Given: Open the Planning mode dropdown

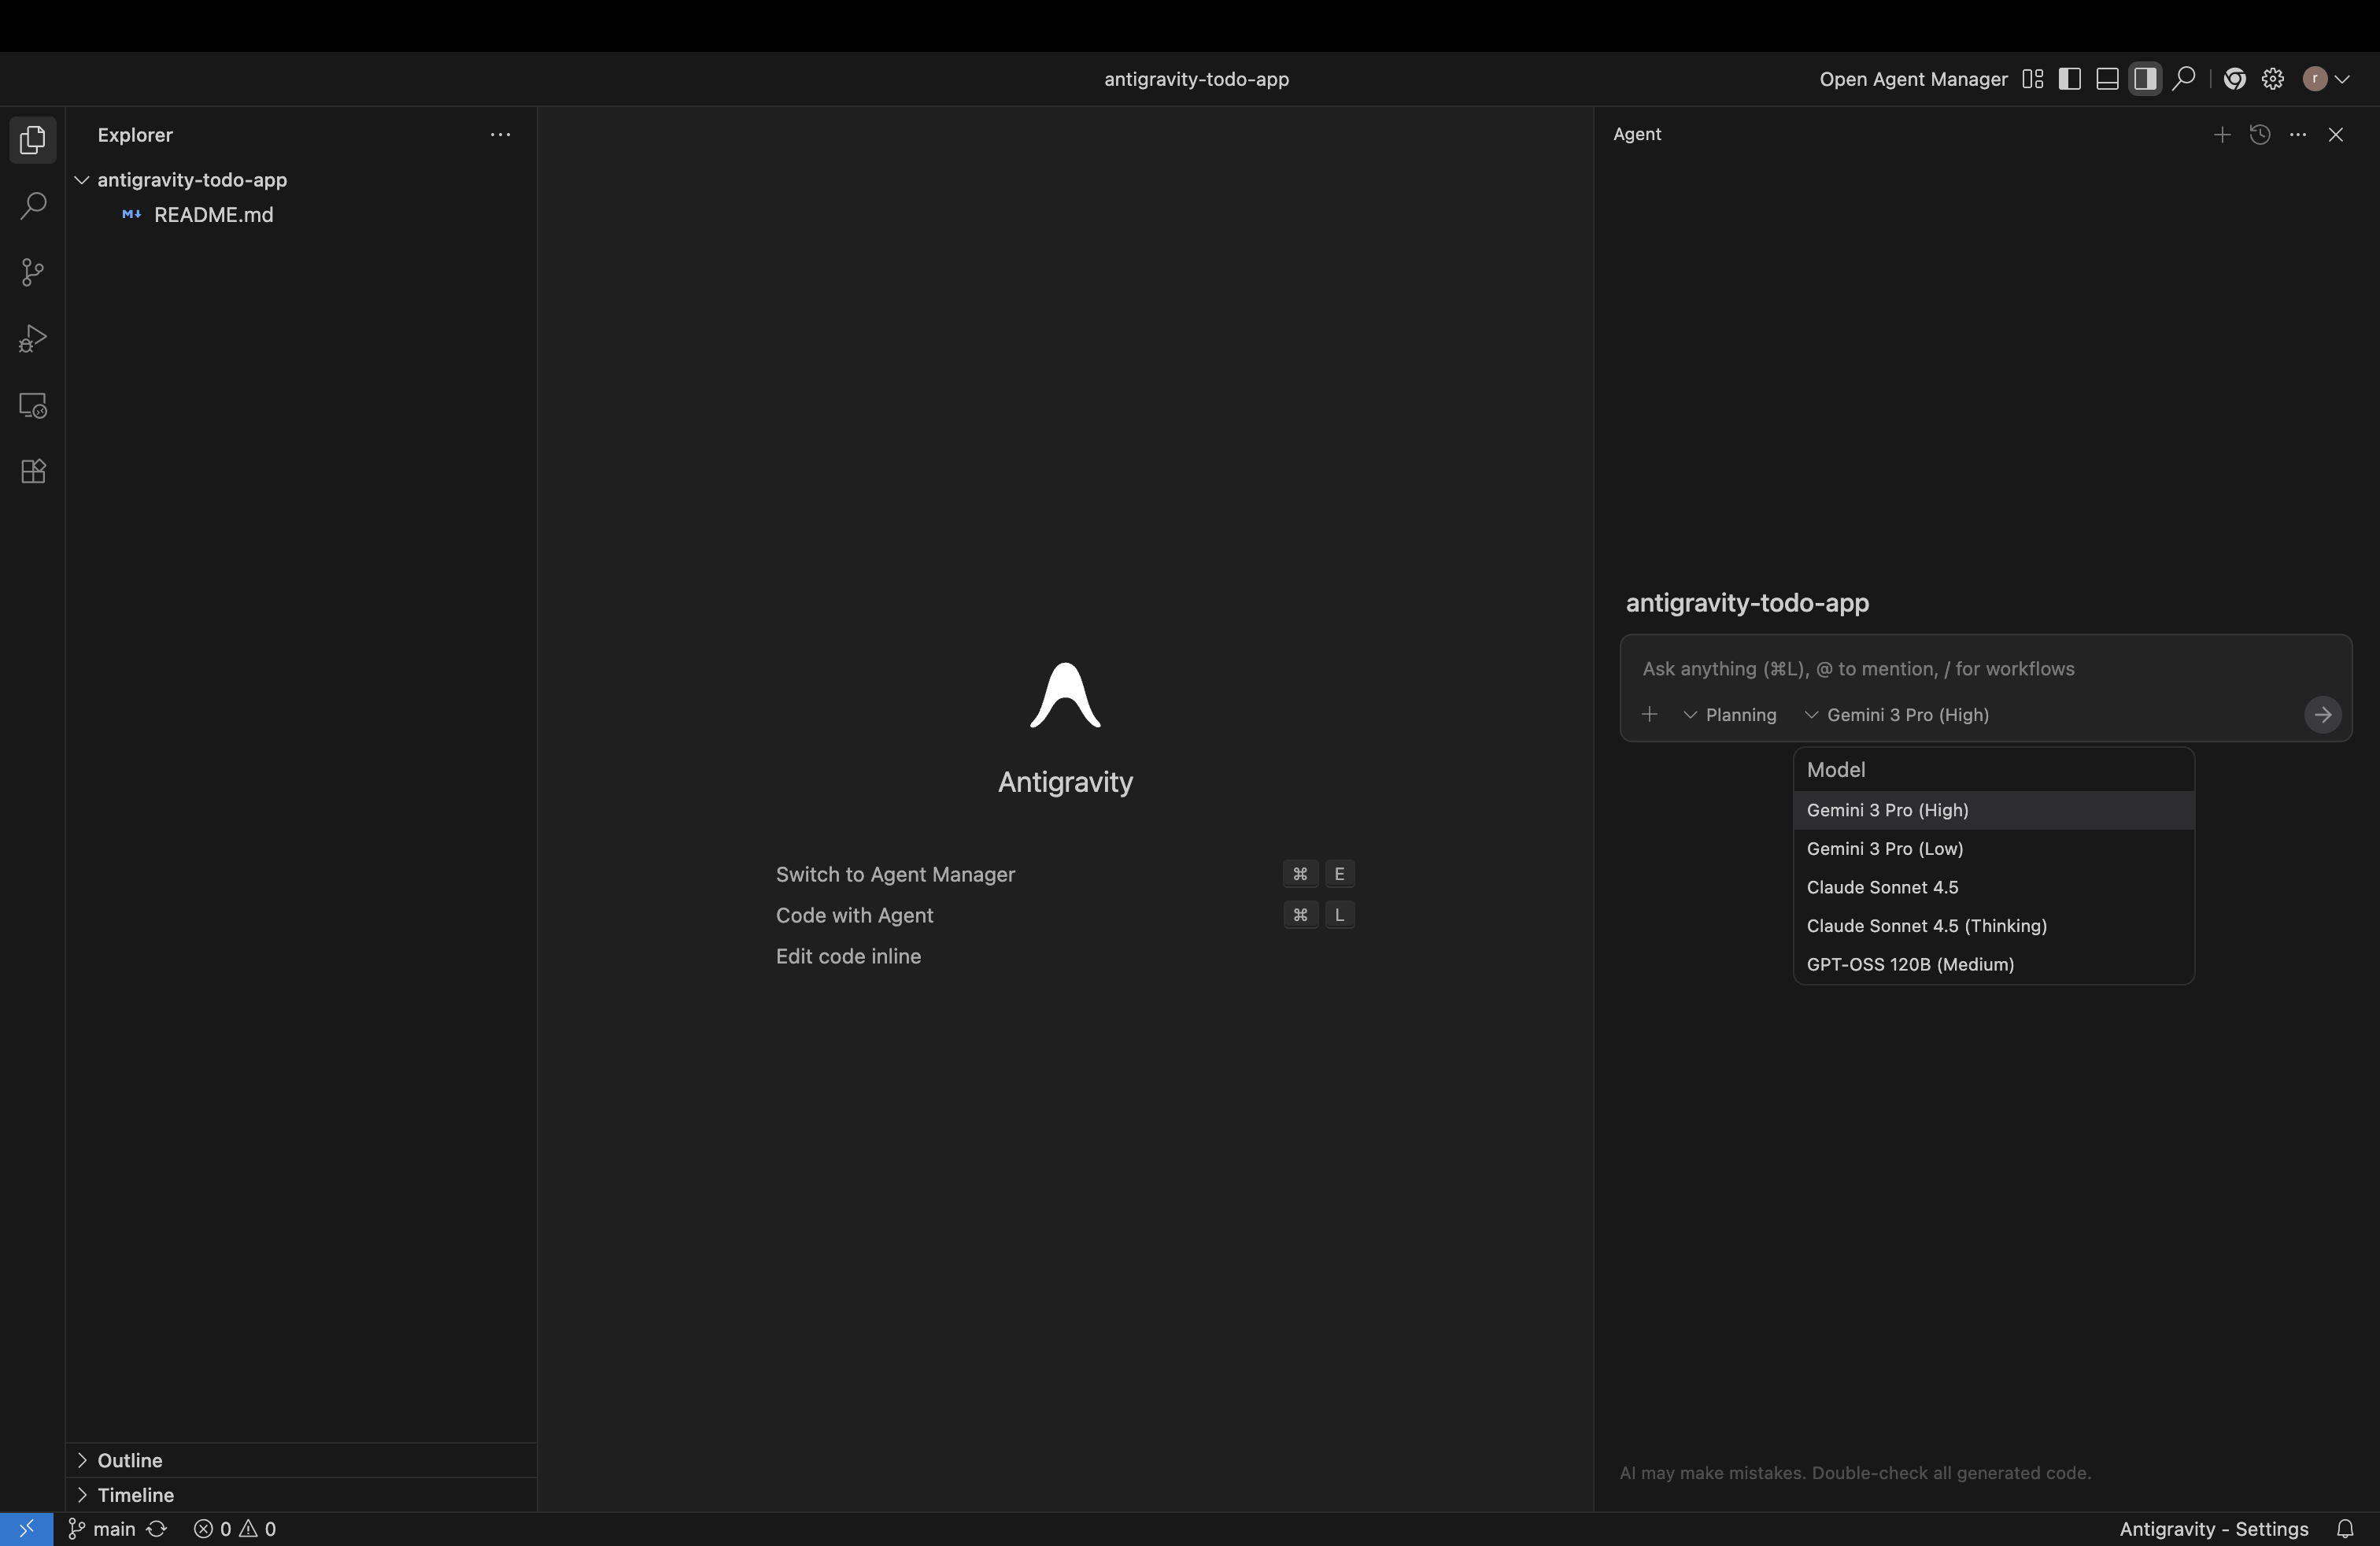Looking at the screenshot, I should (x=1730, y=714).
